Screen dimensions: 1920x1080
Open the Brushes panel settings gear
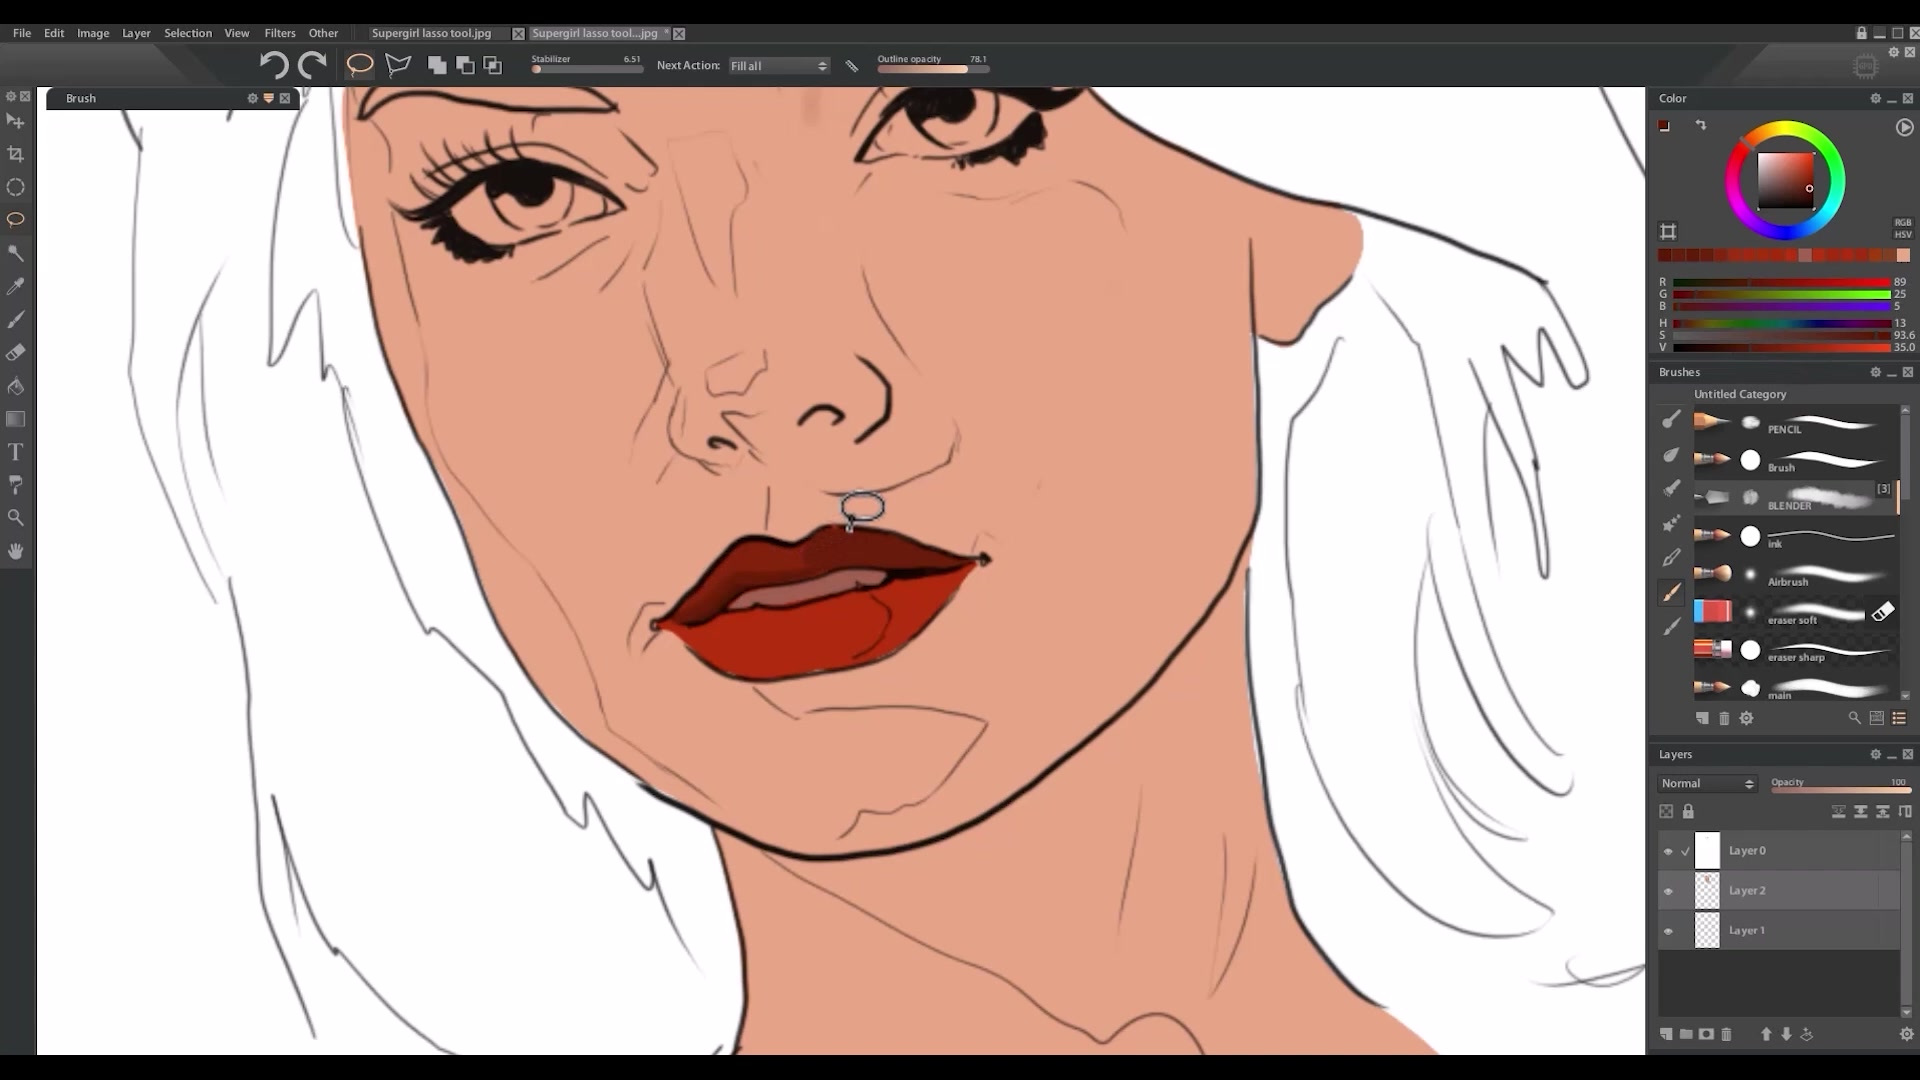point(1876,371)
